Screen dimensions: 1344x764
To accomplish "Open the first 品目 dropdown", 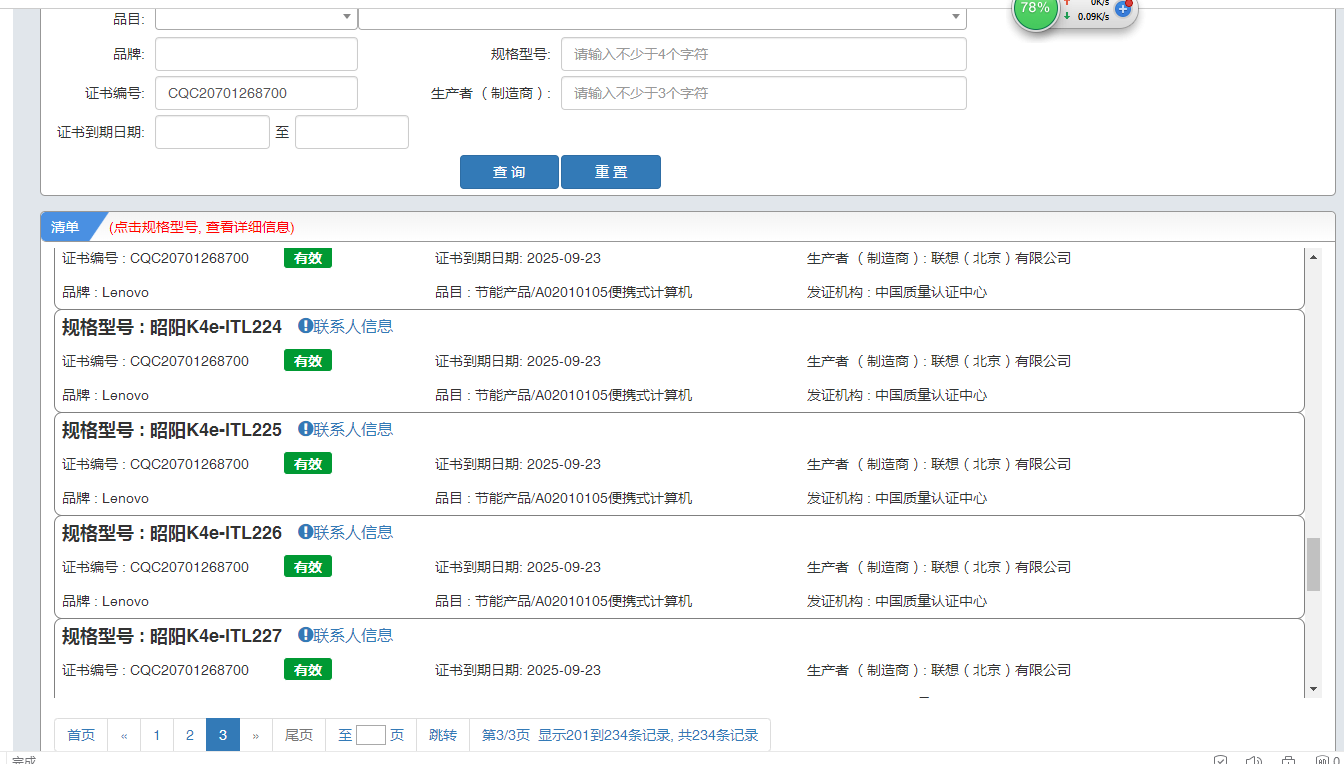I will pyautogui.click(x=256, y=17).
